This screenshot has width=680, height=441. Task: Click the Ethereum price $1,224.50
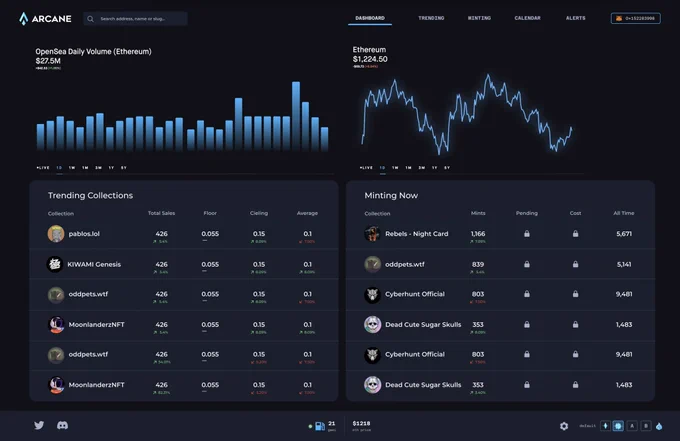pyautogui.click(x=370, y=59)
